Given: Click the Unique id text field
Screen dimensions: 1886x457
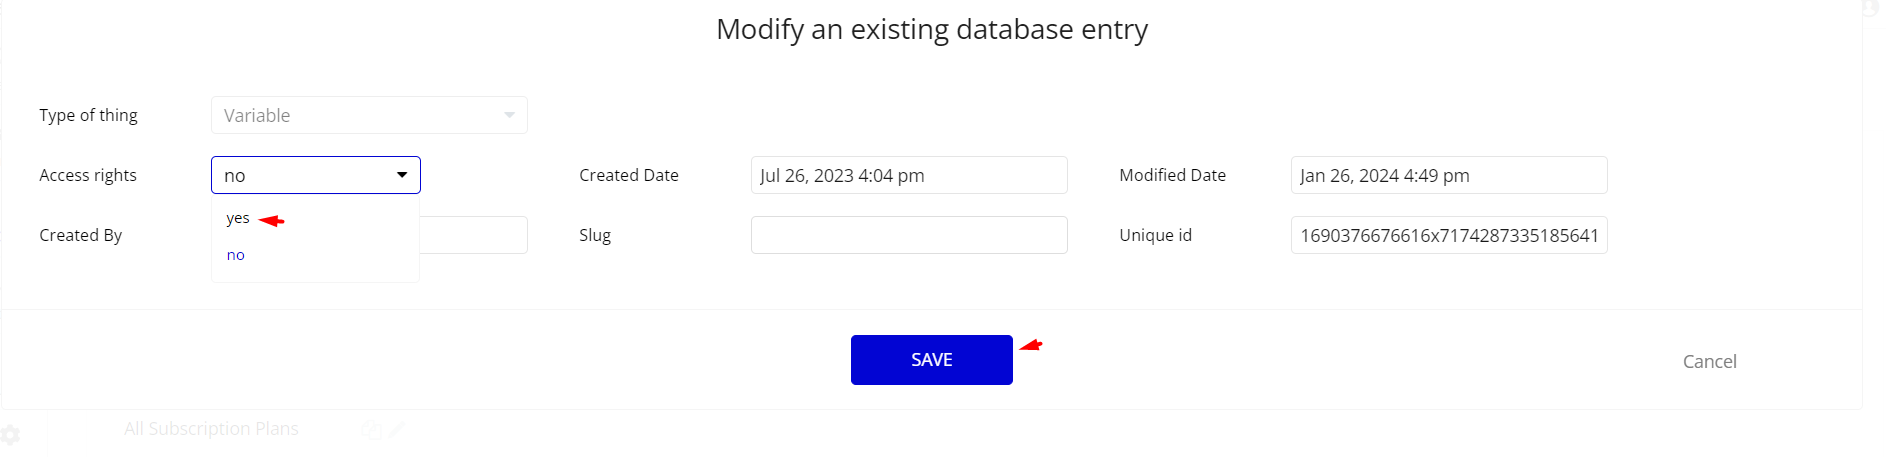Looking at the screenshot, I should [1449, 235].
